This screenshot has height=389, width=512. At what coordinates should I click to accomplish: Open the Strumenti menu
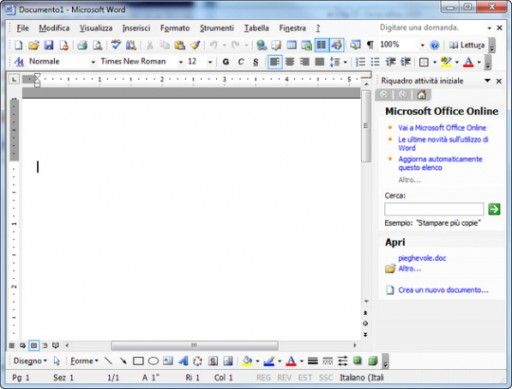point(217,28)
